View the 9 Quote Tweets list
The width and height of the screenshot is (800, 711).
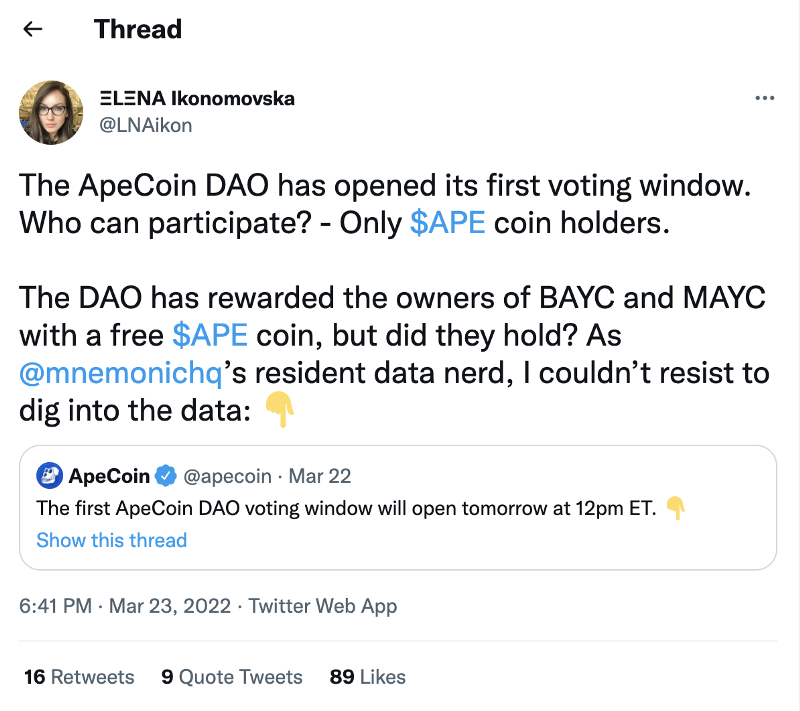[232, 677]
